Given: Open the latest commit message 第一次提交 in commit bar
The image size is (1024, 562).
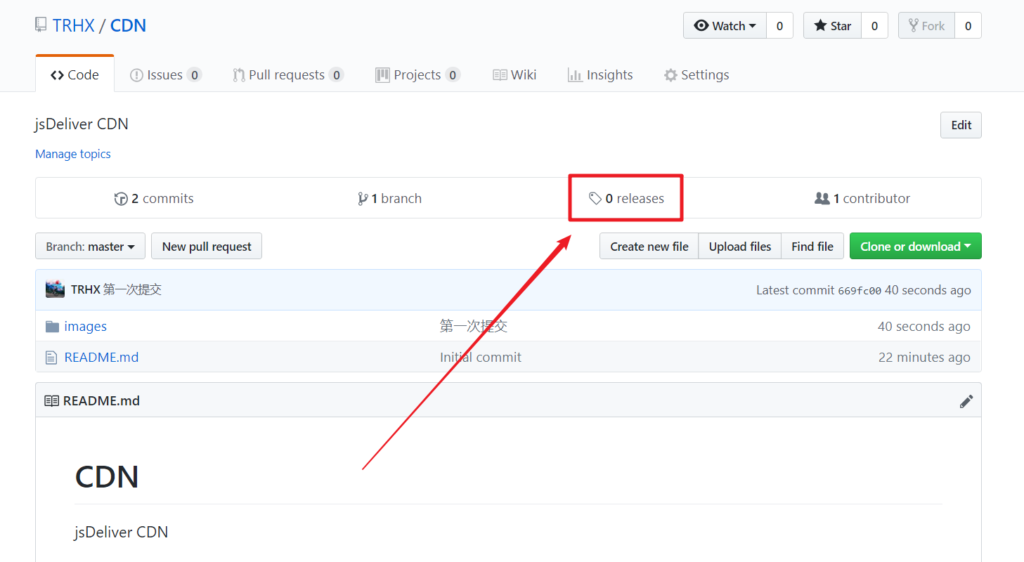Looking at the screenshot, I should 132,289.
